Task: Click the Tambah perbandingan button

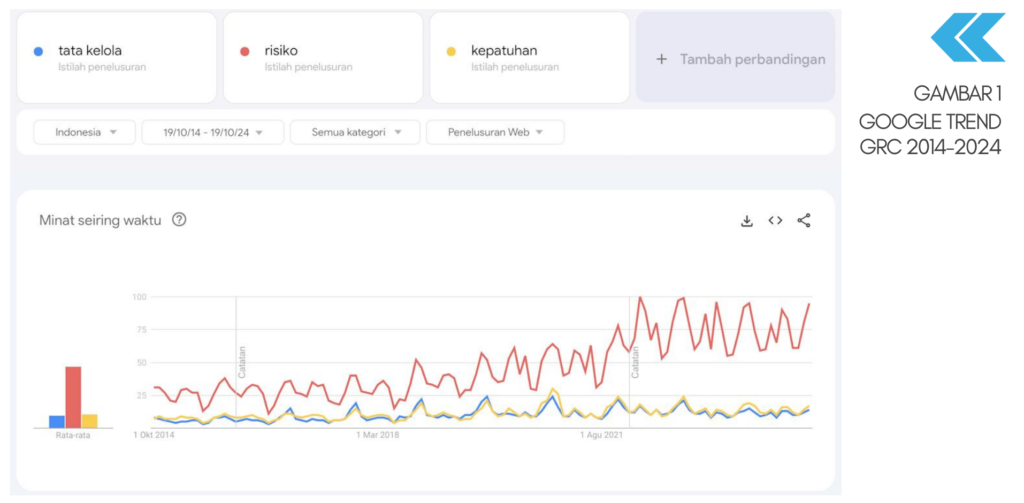Action: [735, 58]
